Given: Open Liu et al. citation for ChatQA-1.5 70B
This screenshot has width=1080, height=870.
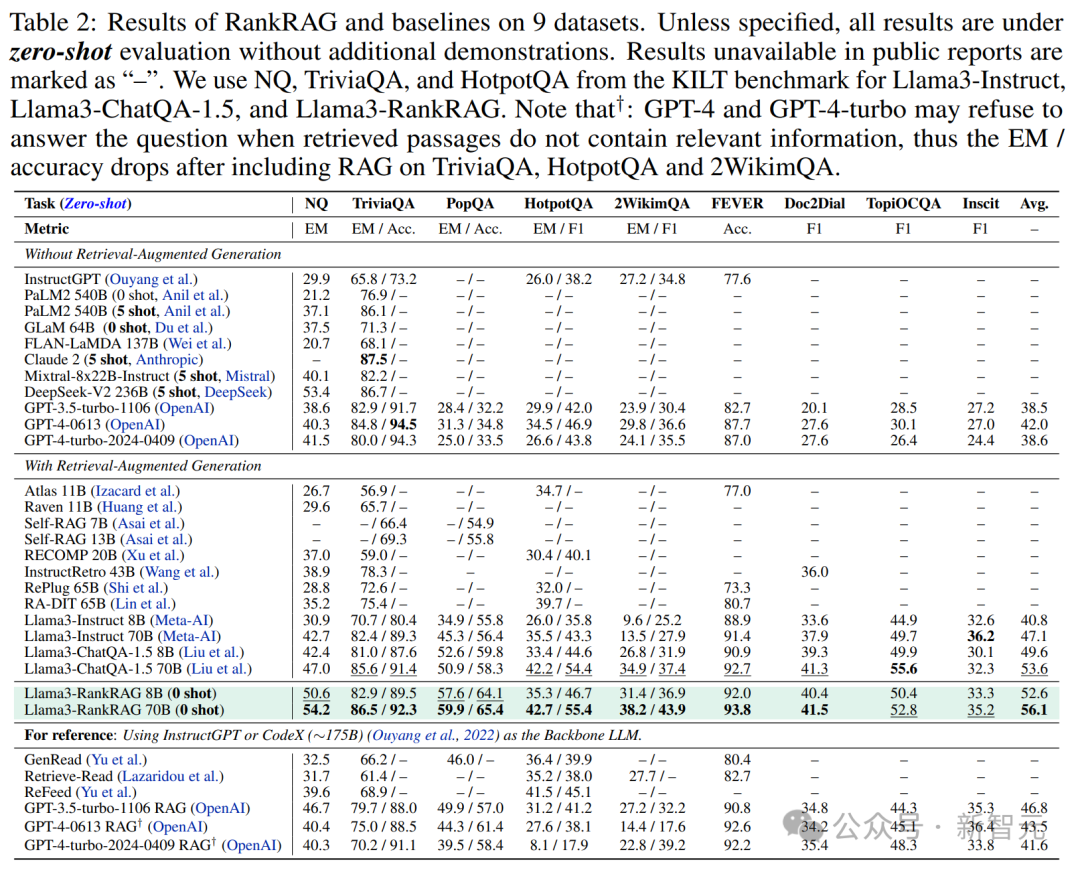Looking at the screenshot, I should click(x=220, y=669).
